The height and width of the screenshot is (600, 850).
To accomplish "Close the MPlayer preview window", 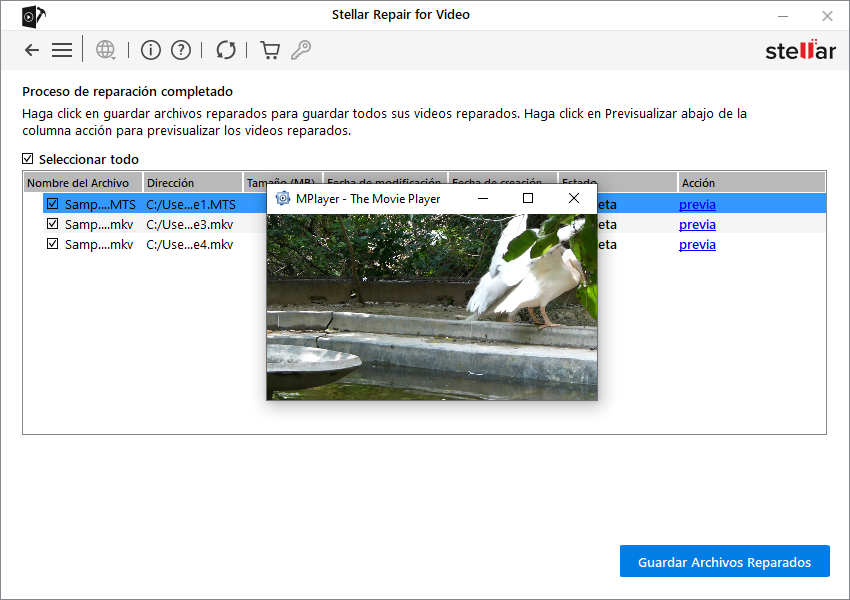I will pyautogui.click(x=574, y=198).
